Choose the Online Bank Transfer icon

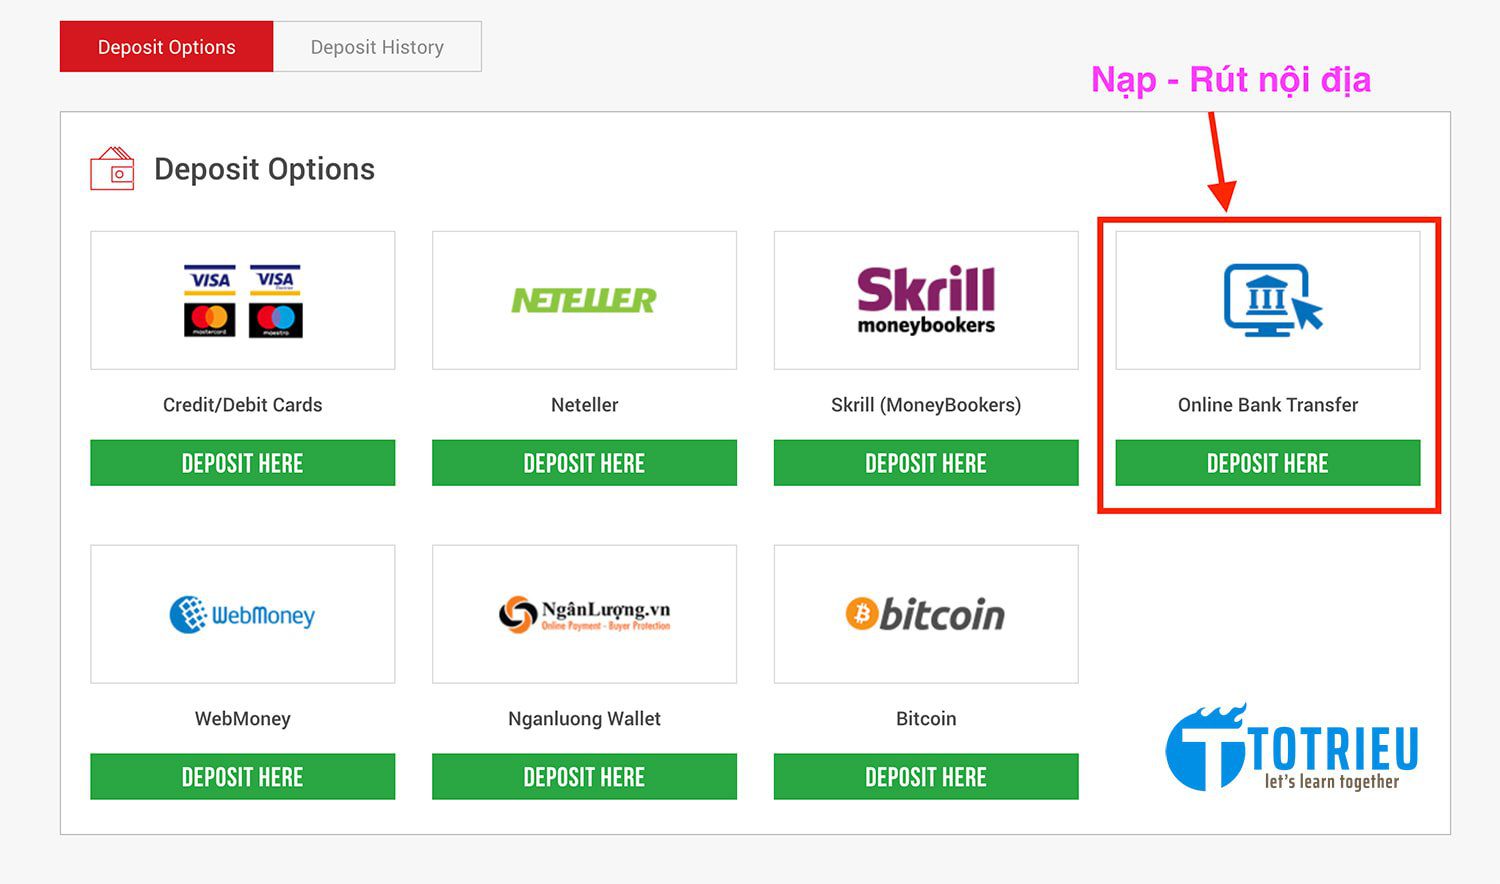pos(1268,300)
